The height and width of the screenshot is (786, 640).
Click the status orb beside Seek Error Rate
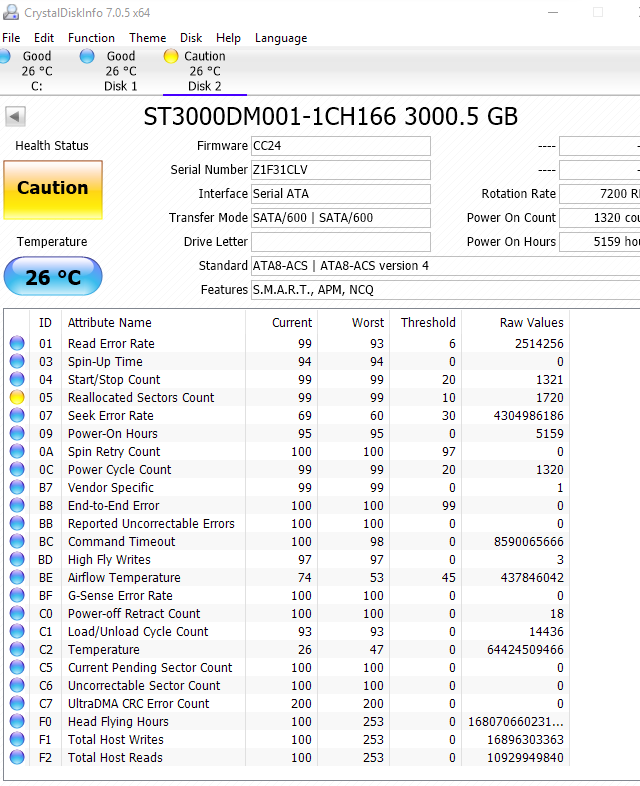(17, 416)
